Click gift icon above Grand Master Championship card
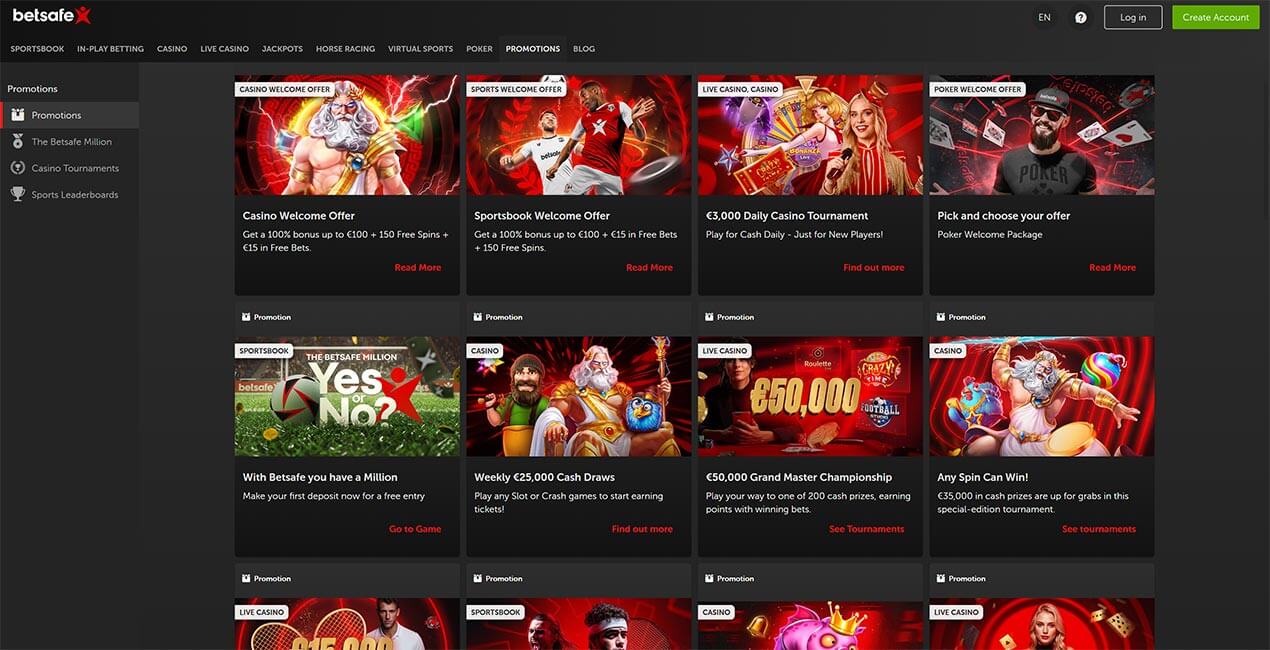Viewport: 1270px width, 650px height. (709, 317)
